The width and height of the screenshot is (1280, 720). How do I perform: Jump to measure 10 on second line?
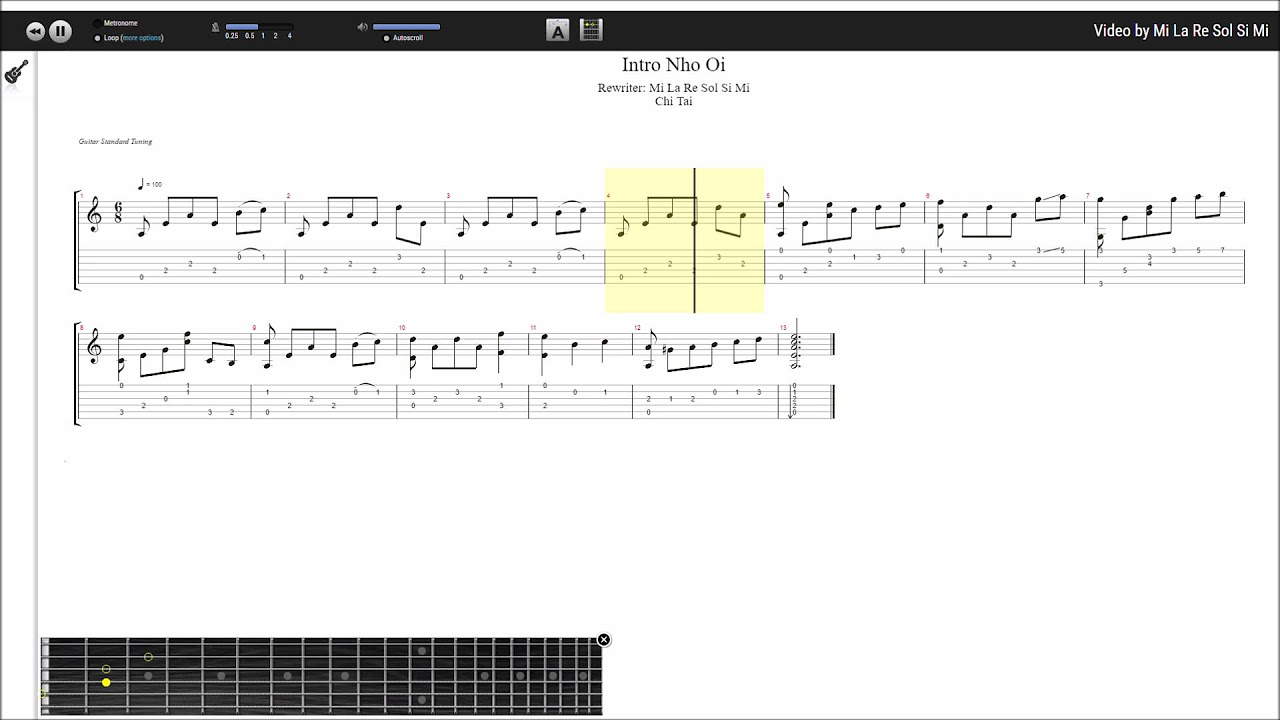tap(463, 372)
